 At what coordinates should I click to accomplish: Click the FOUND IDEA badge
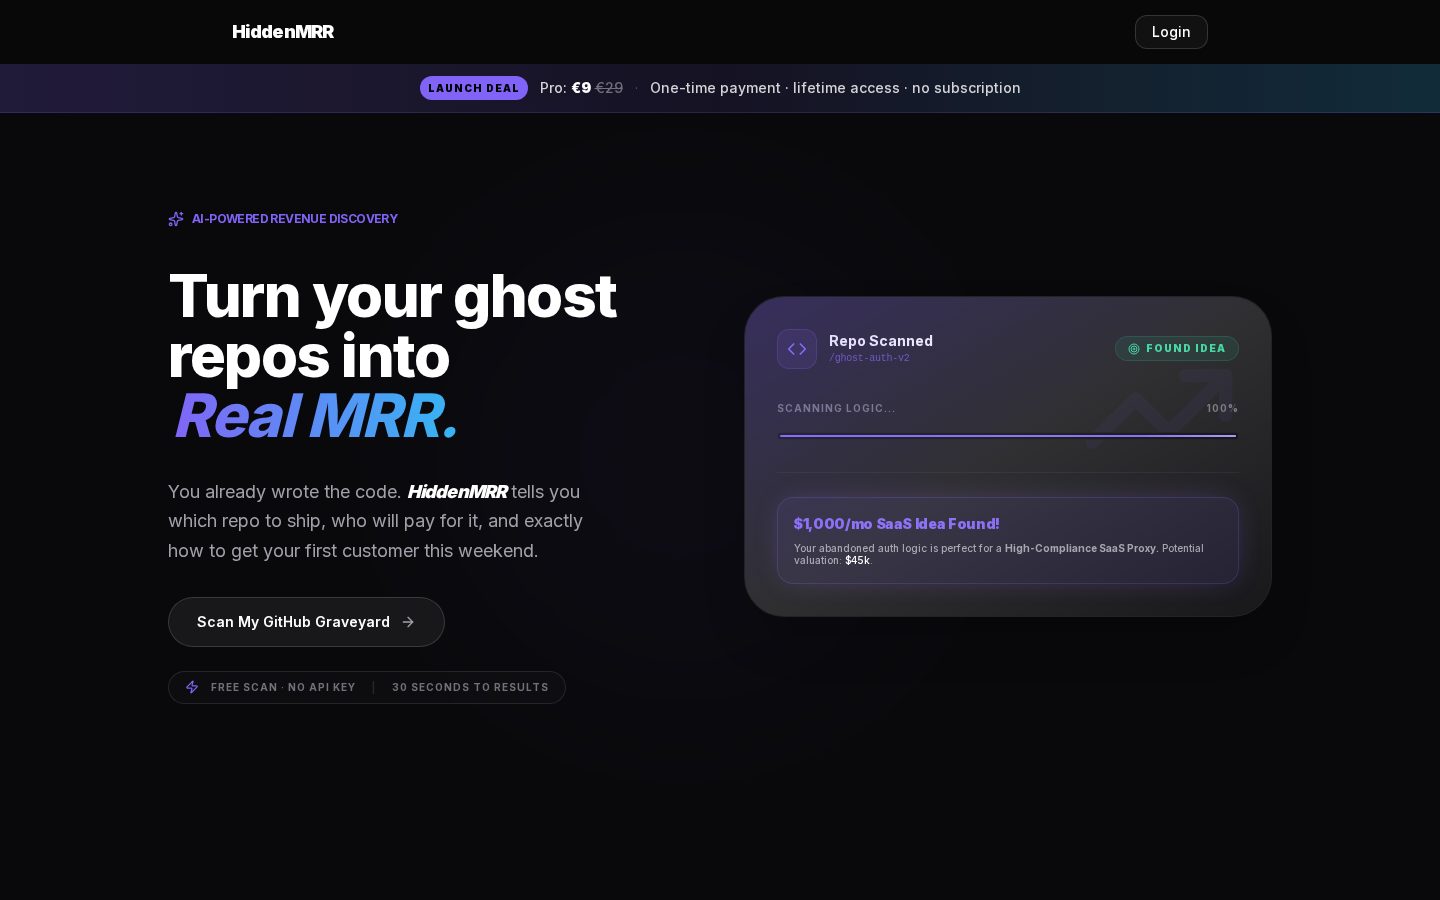[1177, 349]
